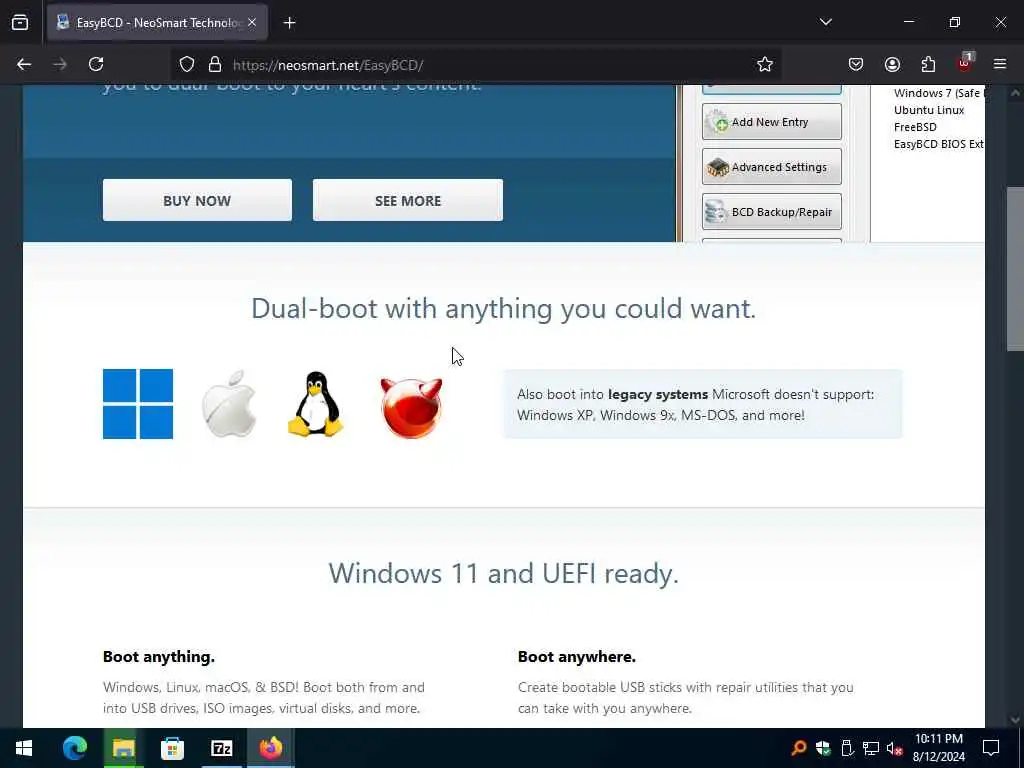Click the Dual-boot with anything heading
The height and width of the screenshot is (768, 1024).
pos(504,309)
